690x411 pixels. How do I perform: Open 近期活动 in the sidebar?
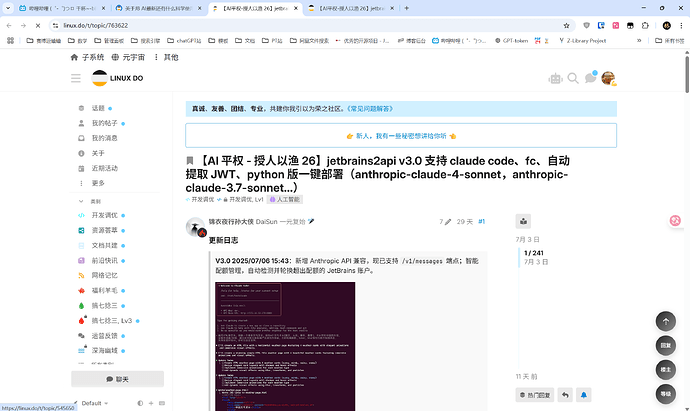104,168
